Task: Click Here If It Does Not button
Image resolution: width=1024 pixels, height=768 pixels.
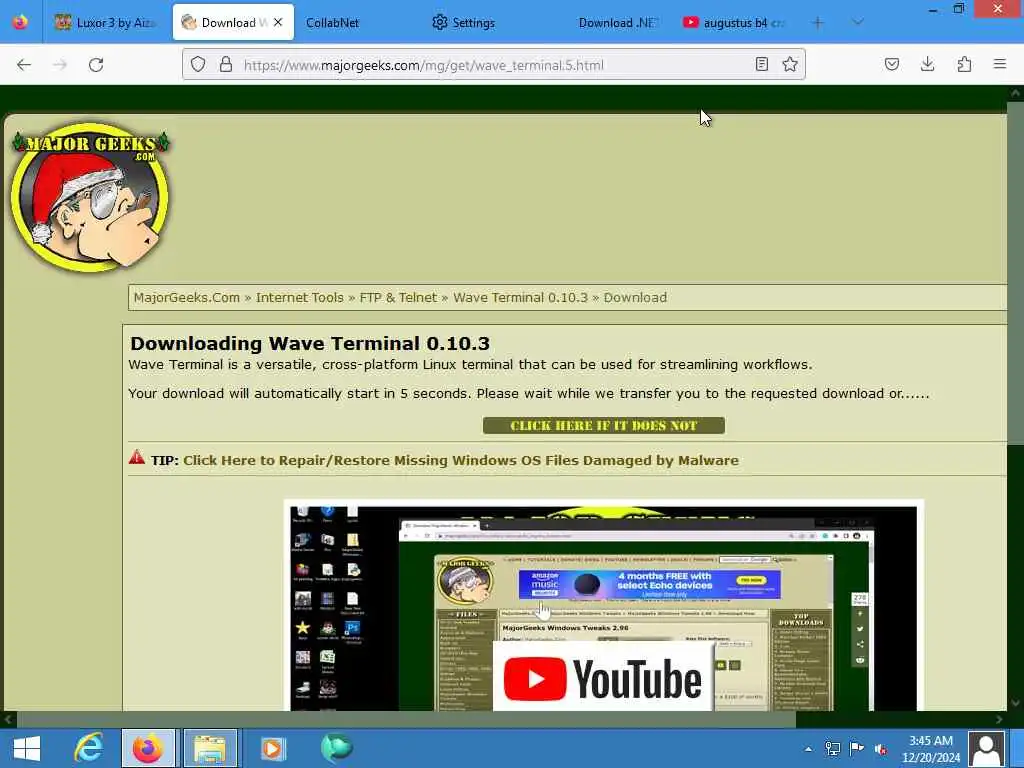Action: pyautogui.click(x=603, y=426)
